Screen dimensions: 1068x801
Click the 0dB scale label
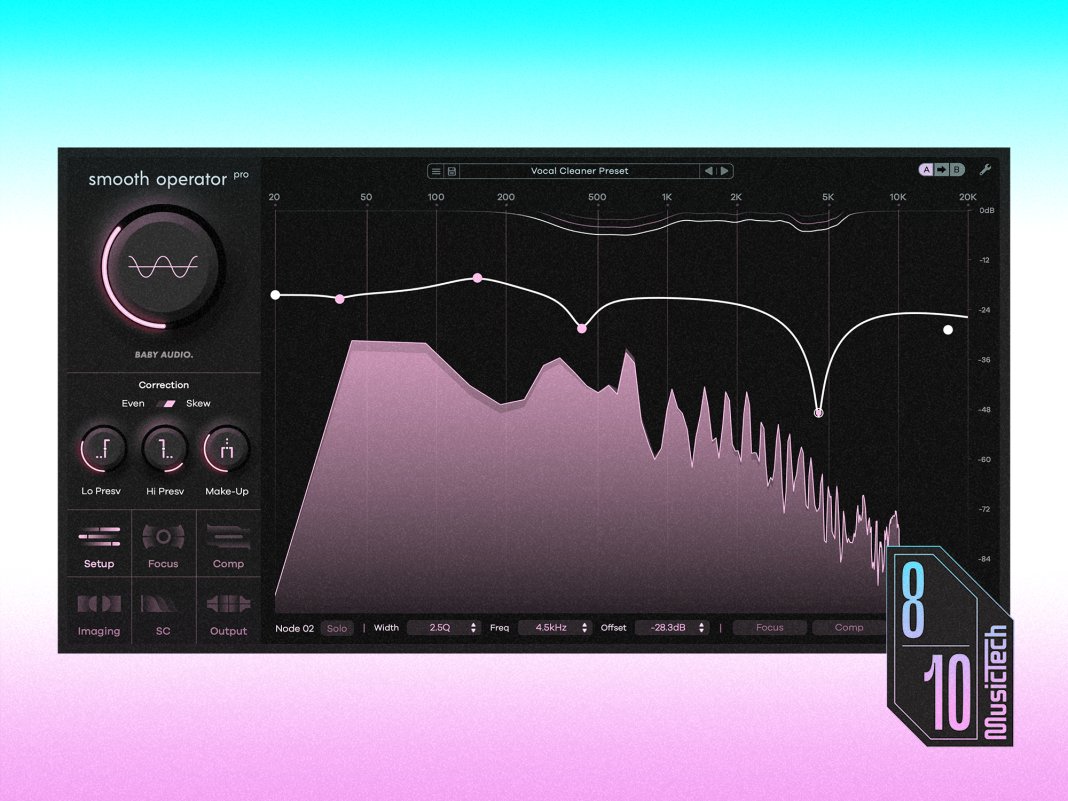[986, 210]
